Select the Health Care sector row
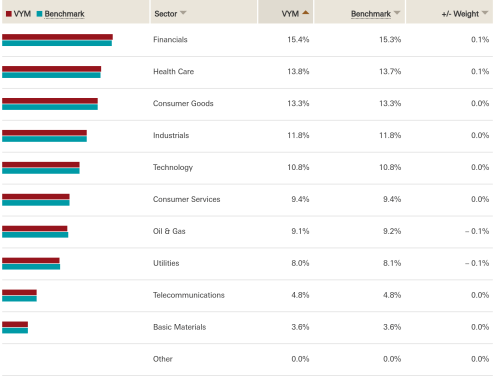Viewport: 501px width, 376px height. pyautogui.click(x=247, y=72)
